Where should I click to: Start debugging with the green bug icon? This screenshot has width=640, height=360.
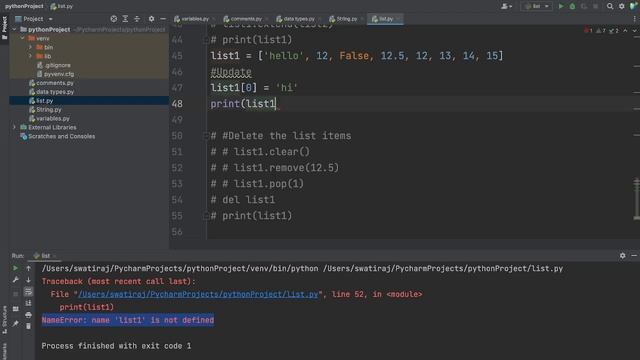(572, 6)
